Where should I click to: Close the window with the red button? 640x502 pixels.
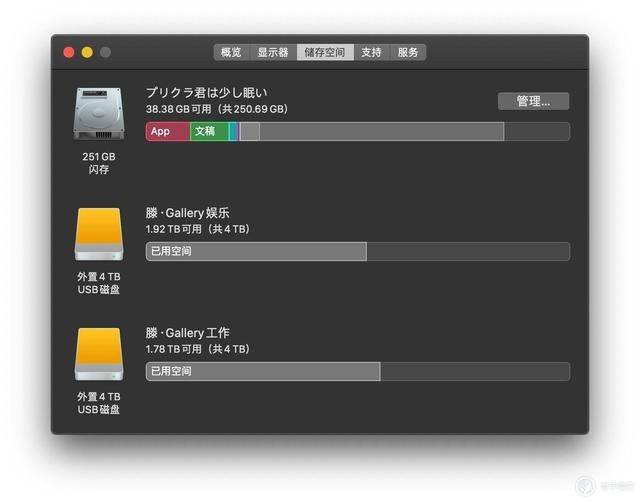[69, 52]
